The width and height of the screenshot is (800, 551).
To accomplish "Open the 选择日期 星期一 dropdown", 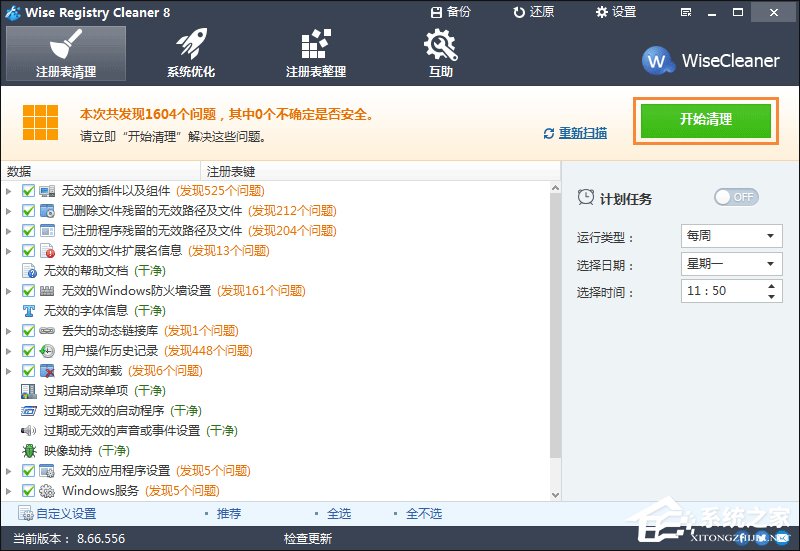I will pyautogui.click(x=731, y=264).
